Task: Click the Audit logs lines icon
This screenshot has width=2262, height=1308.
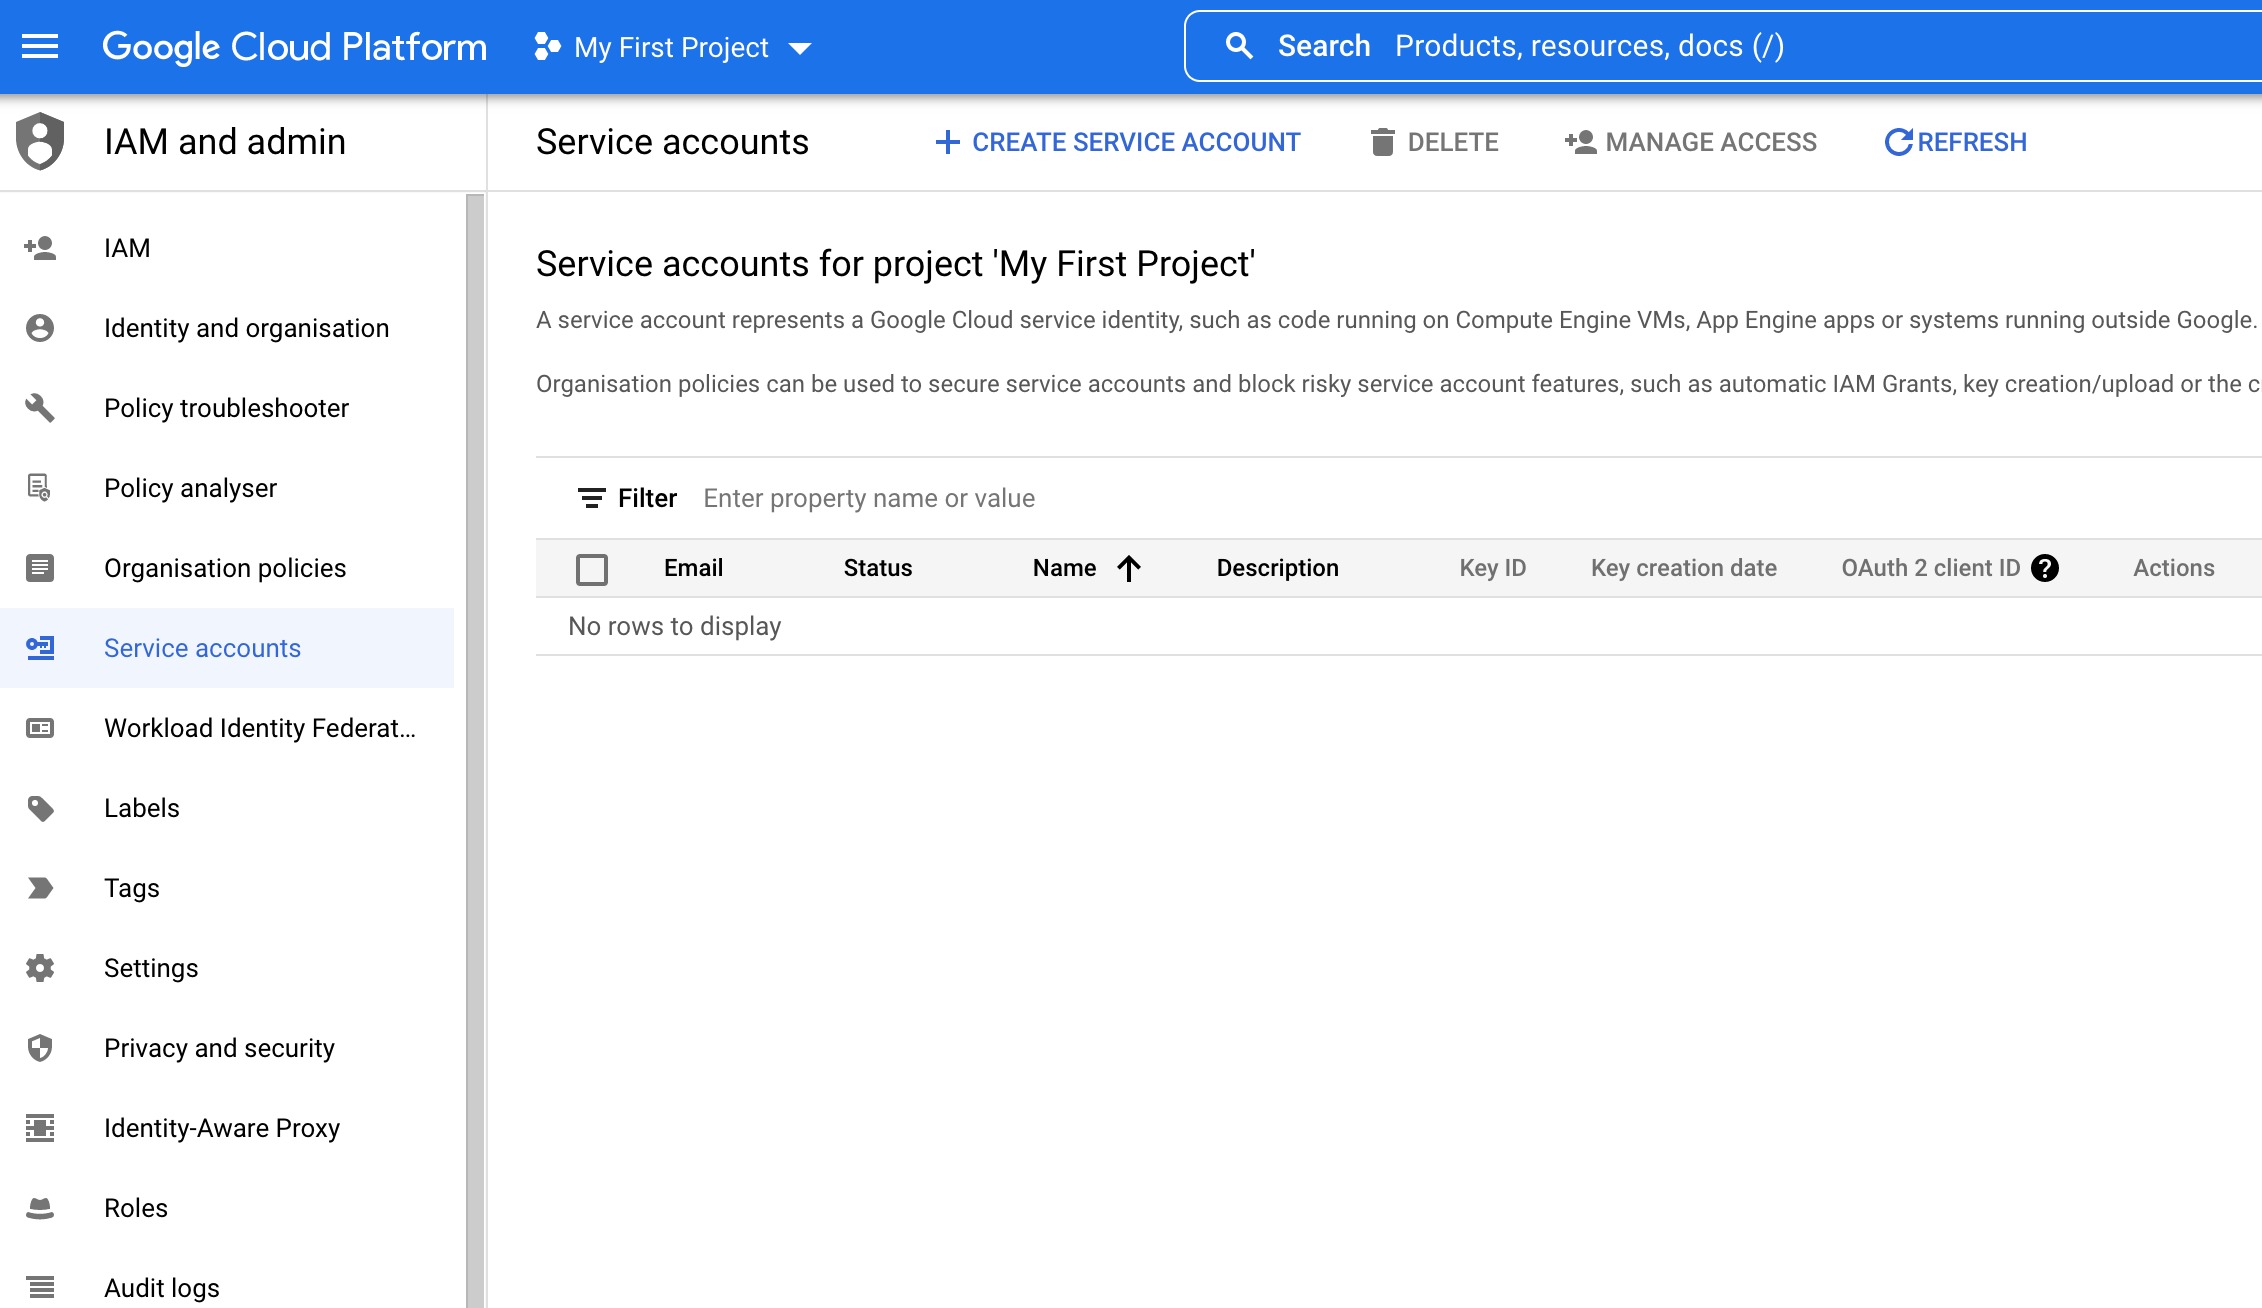Action: pyautogui.click(x=40, y=1288)
